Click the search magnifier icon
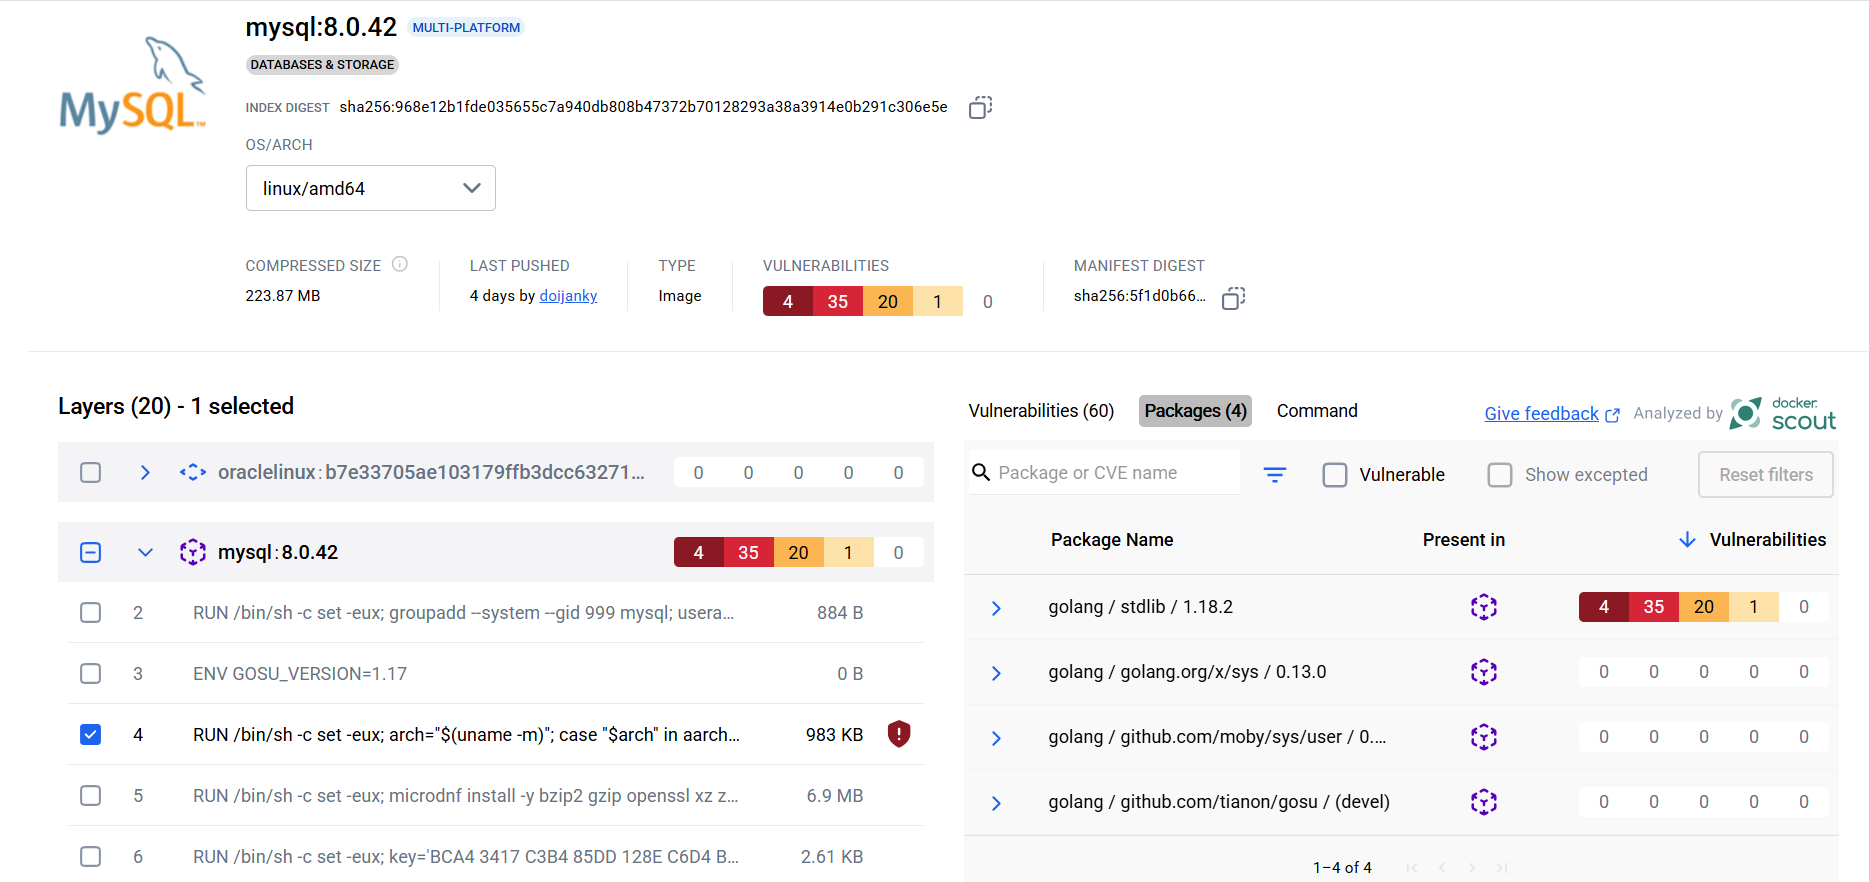Screen dimensions: 1869x882 [x=981, y=472]
